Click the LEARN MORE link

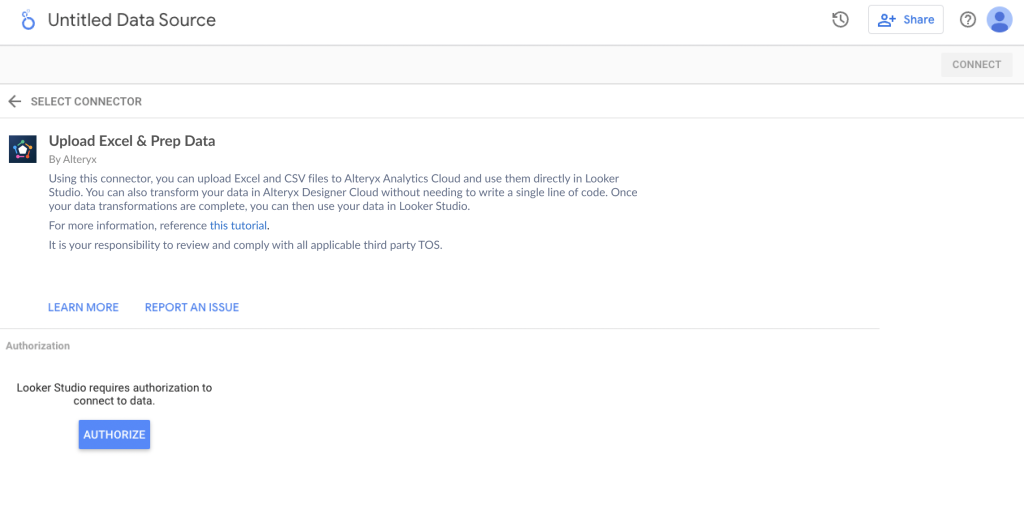click(83, 307)
